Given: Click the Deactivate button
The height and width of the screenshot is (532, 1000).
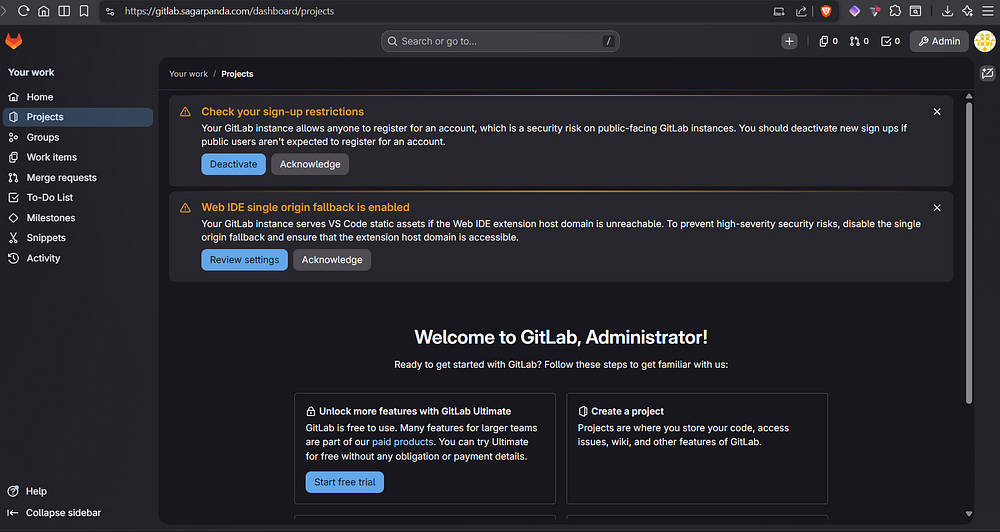Looking at the screenshot, I should pos(233,164).
